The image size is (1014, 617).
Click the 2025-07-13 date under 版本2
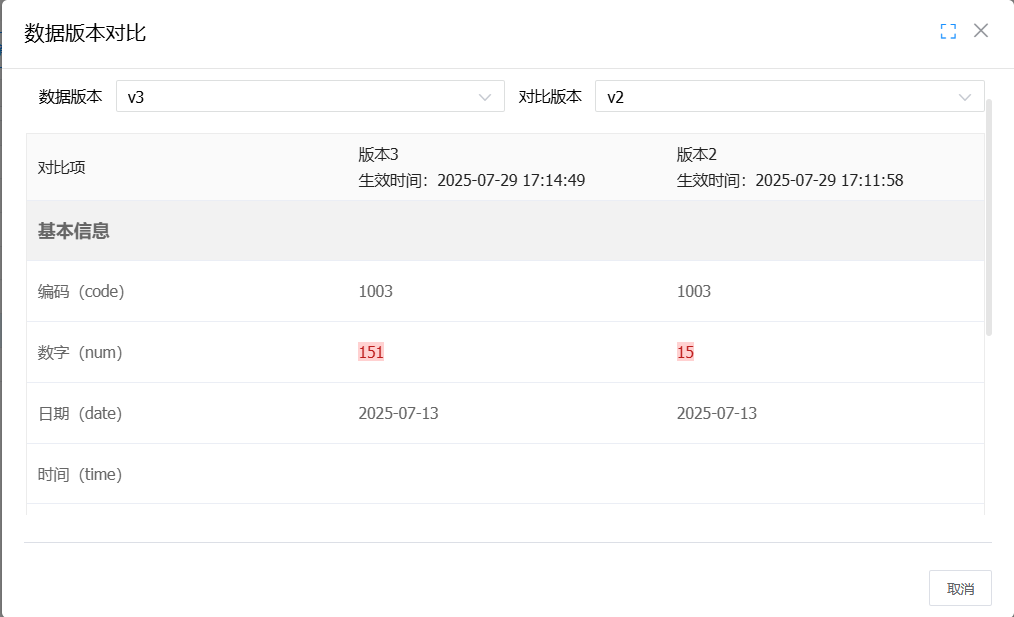coord(716,413)
